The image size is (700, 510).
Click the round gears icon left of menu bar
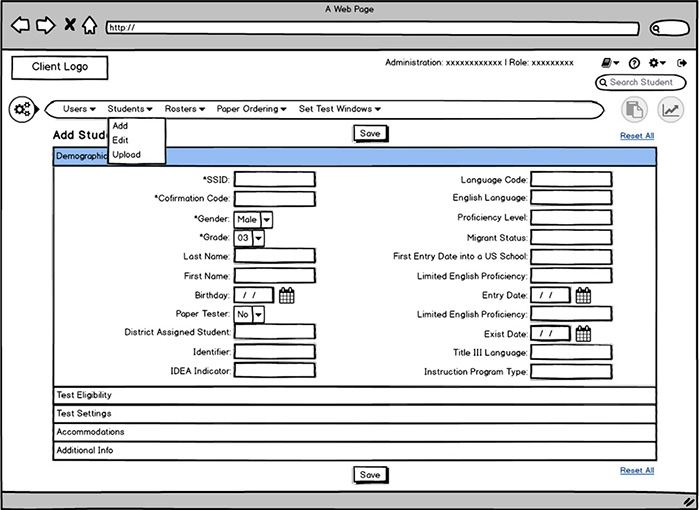click(22, 109)
